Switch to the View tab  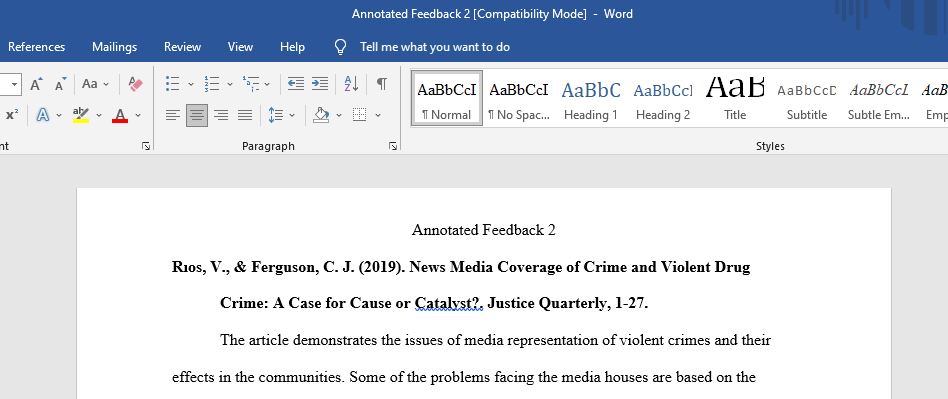[x=240, y=47]
